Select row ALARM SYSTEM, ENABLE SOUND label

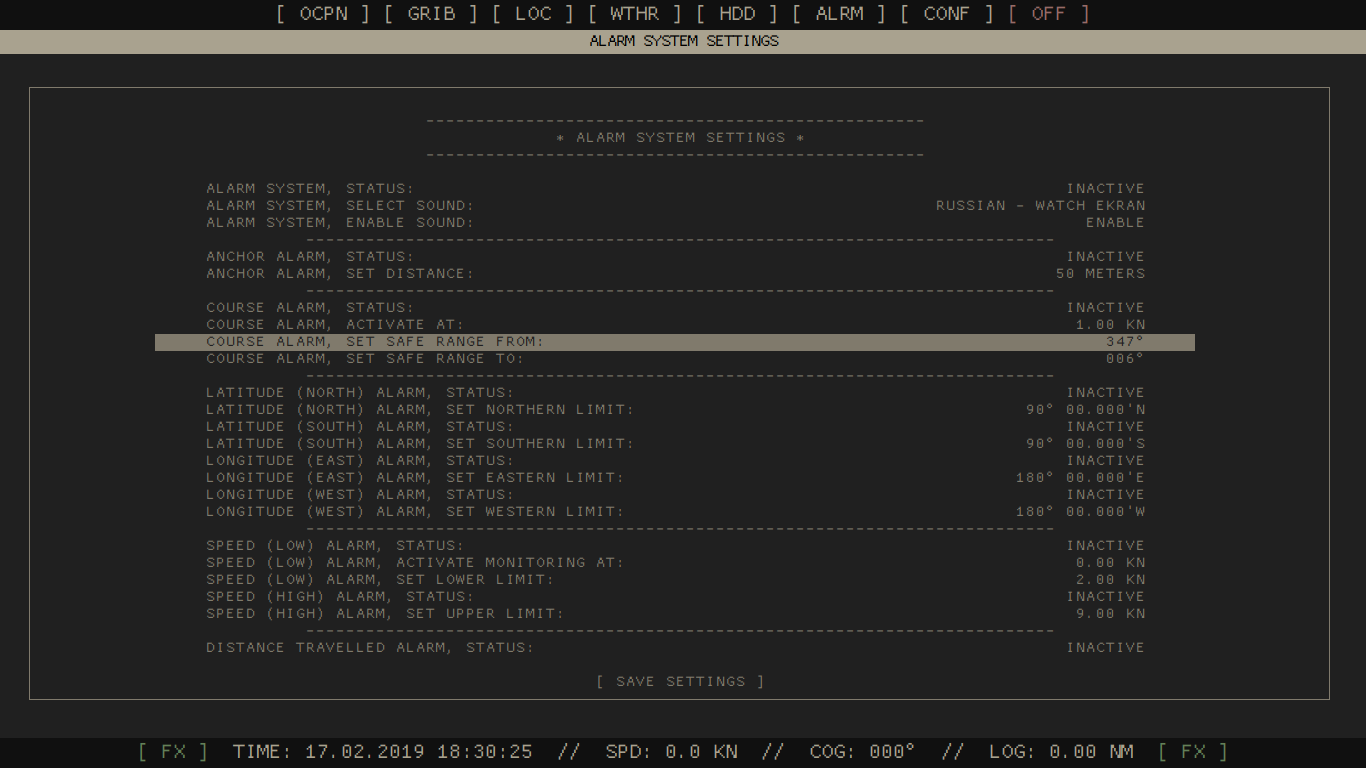pyautogui.click(x=340, y=222)
